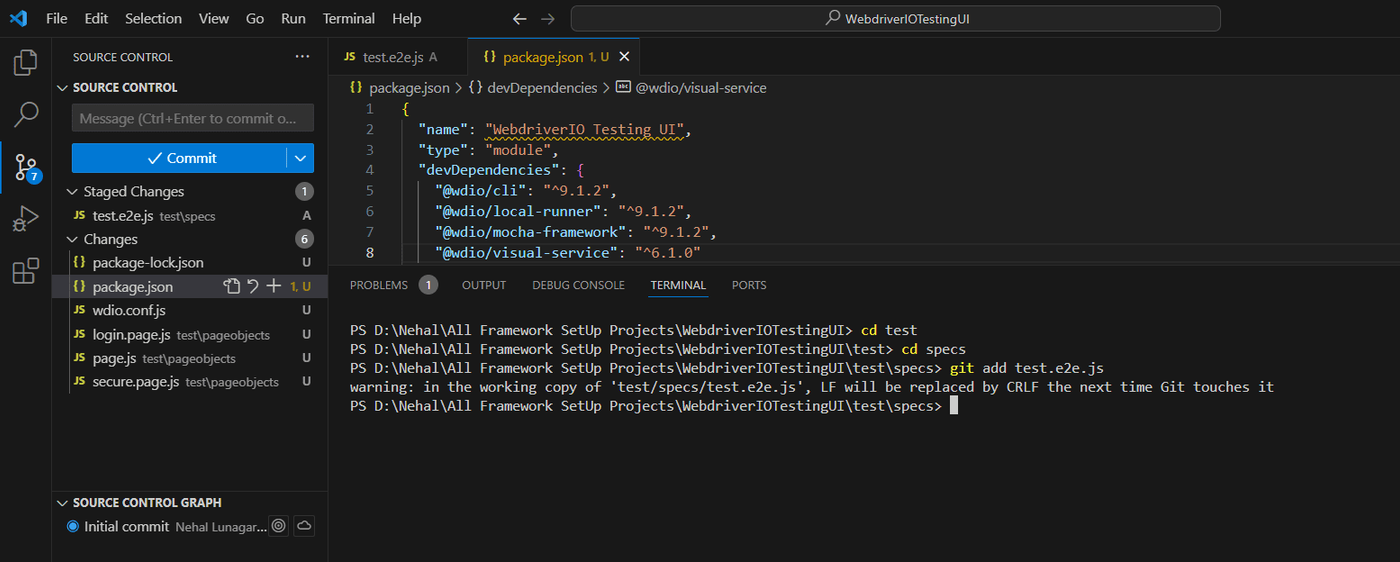Image resolution: width=1400 pixels, height=562 pixels.
Task: Open the Source Control view icon
Action: click(25, 167)
